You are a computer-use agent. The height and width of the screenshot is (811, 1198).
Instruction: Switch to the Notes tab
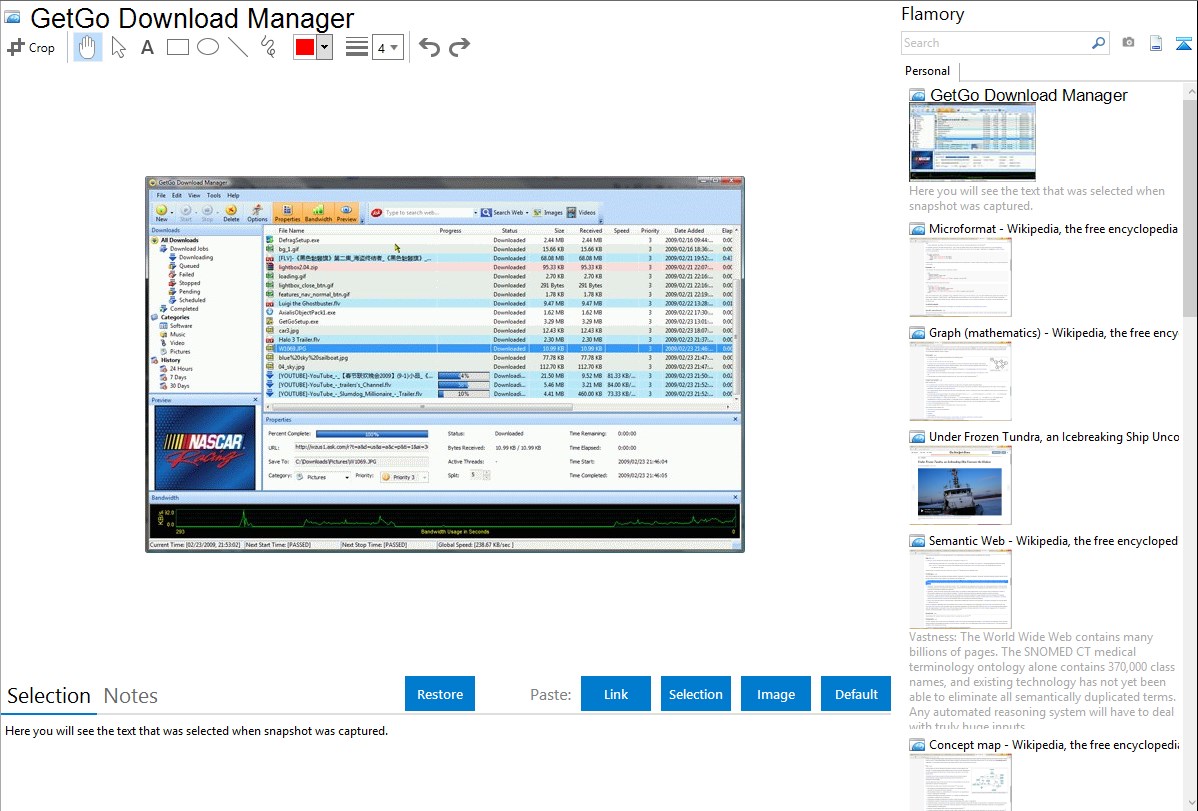[131, 696]
